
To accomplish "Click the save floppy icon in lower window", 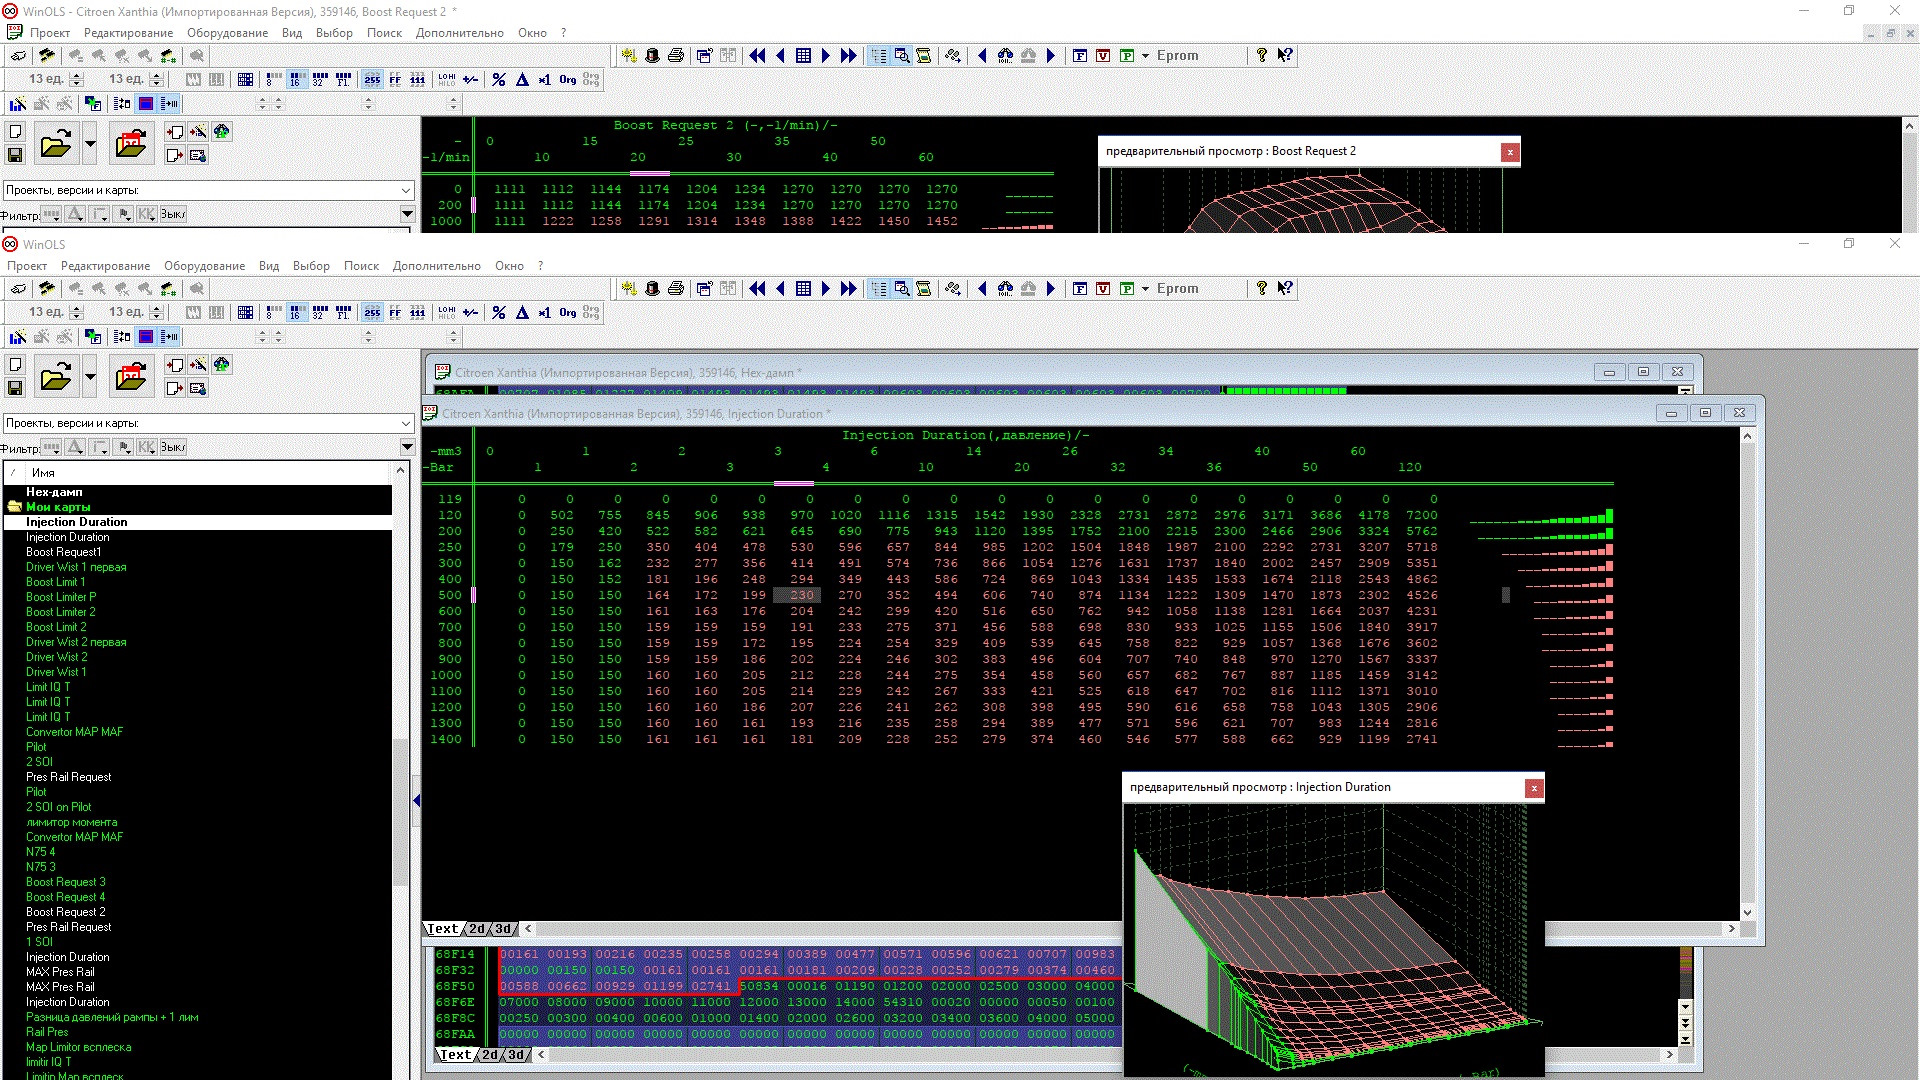I will [x=15, y=388].
